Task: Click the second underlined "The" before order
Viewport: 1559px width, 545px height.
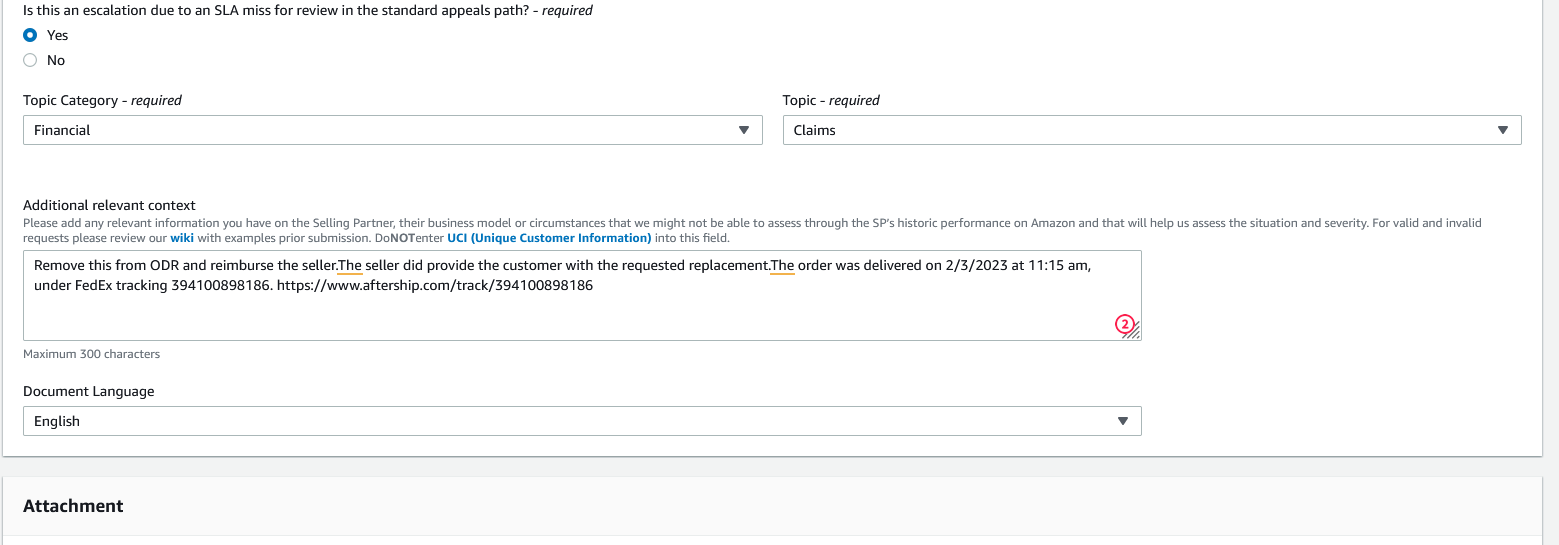Action: click(x=782, y=266)
